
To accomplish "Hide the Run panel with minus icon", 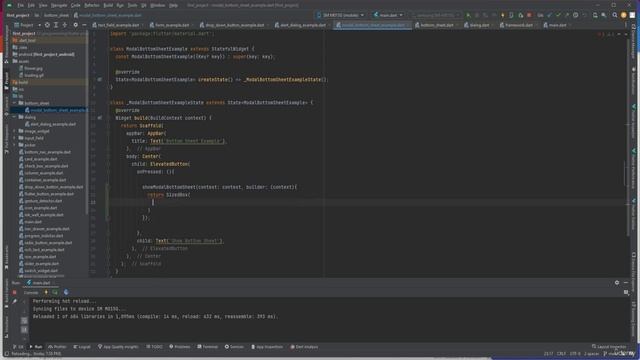I will click(626, 282).
